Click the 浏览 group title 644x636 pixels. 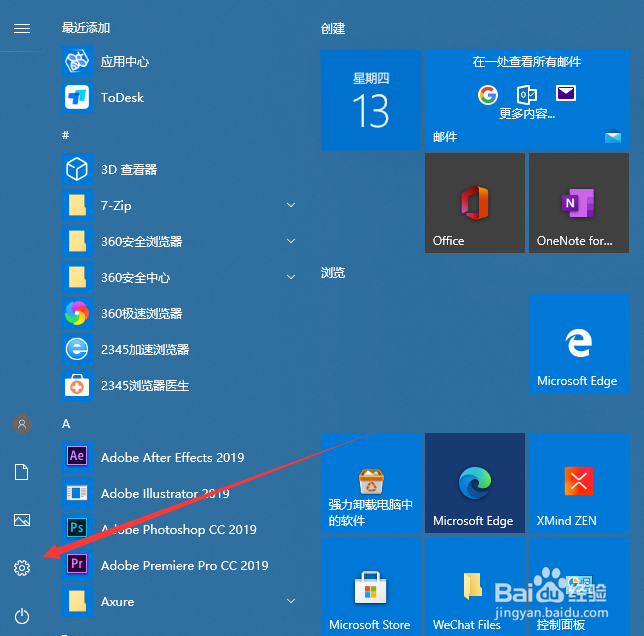(333, 273)
